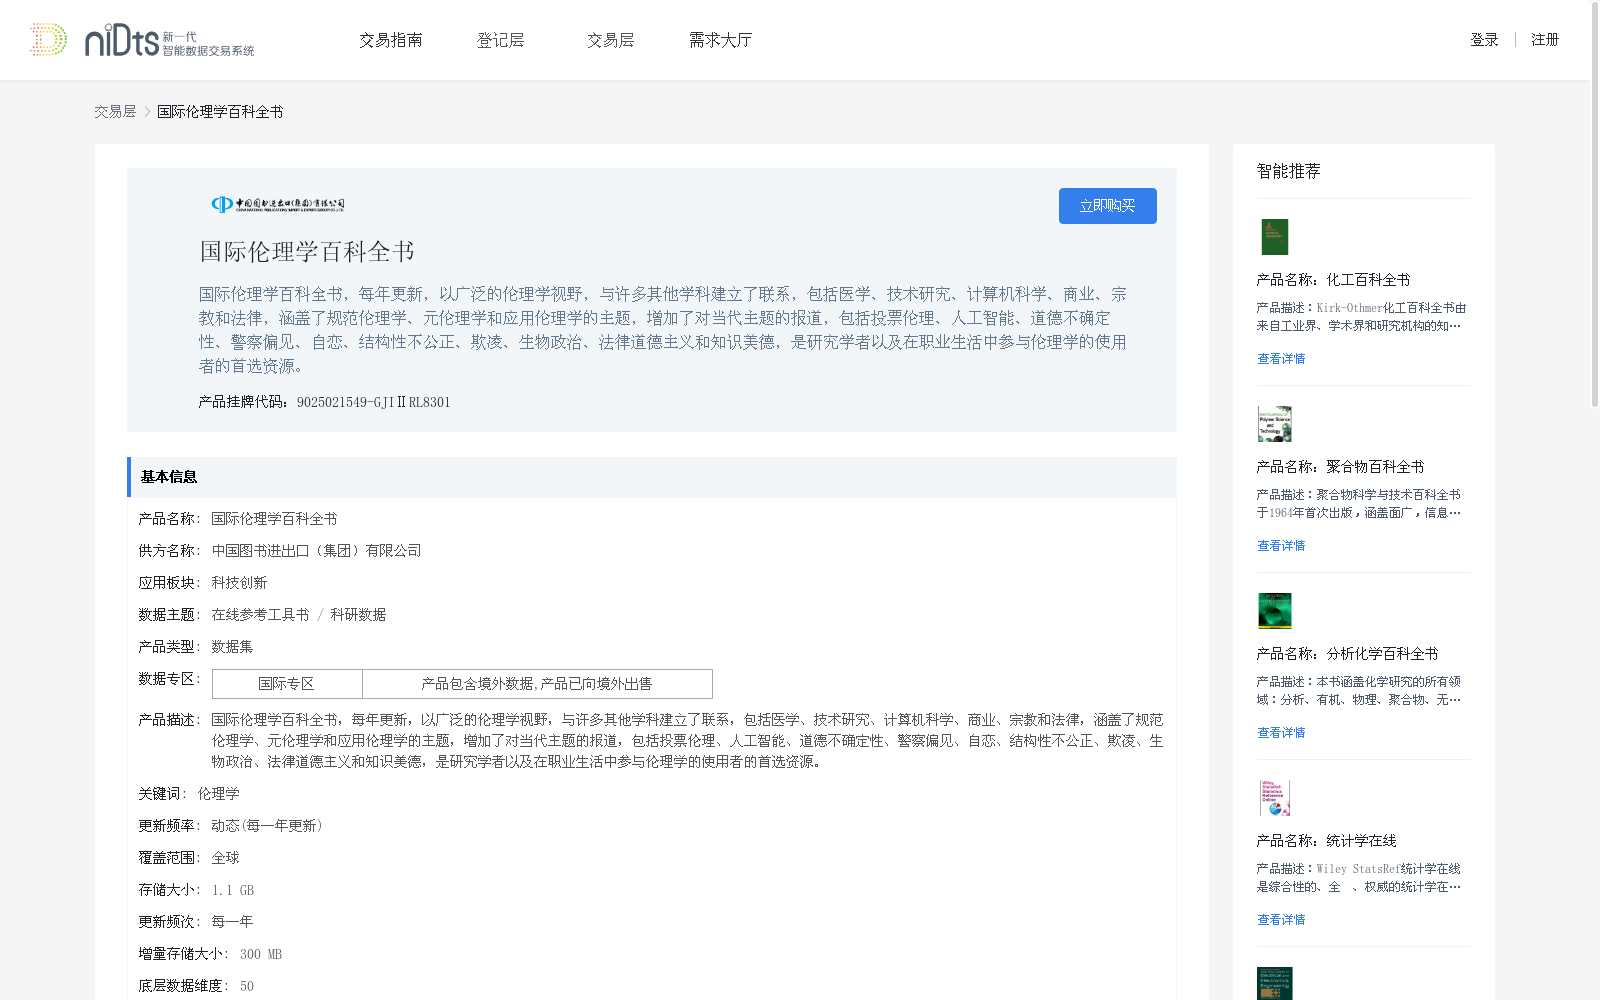The width and height of the screenshot is (1600, 1000).
Task: Click keyword 伦理学
Action: 218,794
